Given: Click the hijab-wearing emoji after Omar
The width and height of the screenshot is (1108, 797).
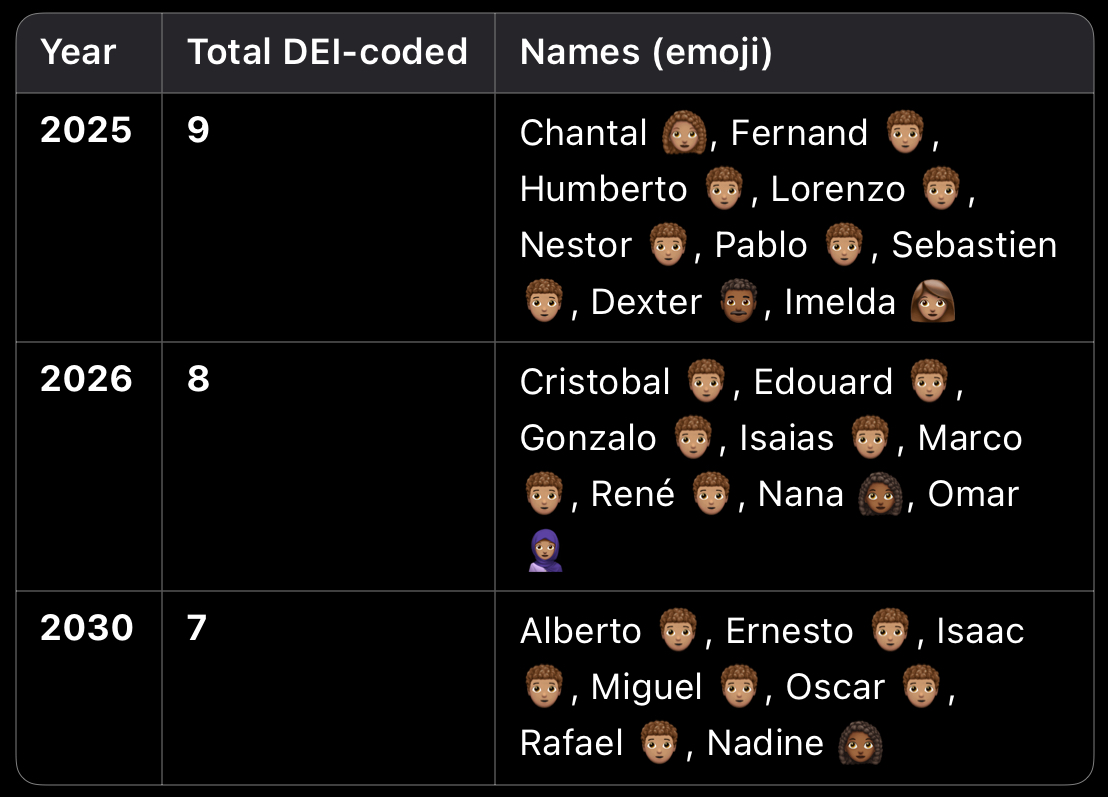Looking at the screenshot, I should tap(545, 550).
